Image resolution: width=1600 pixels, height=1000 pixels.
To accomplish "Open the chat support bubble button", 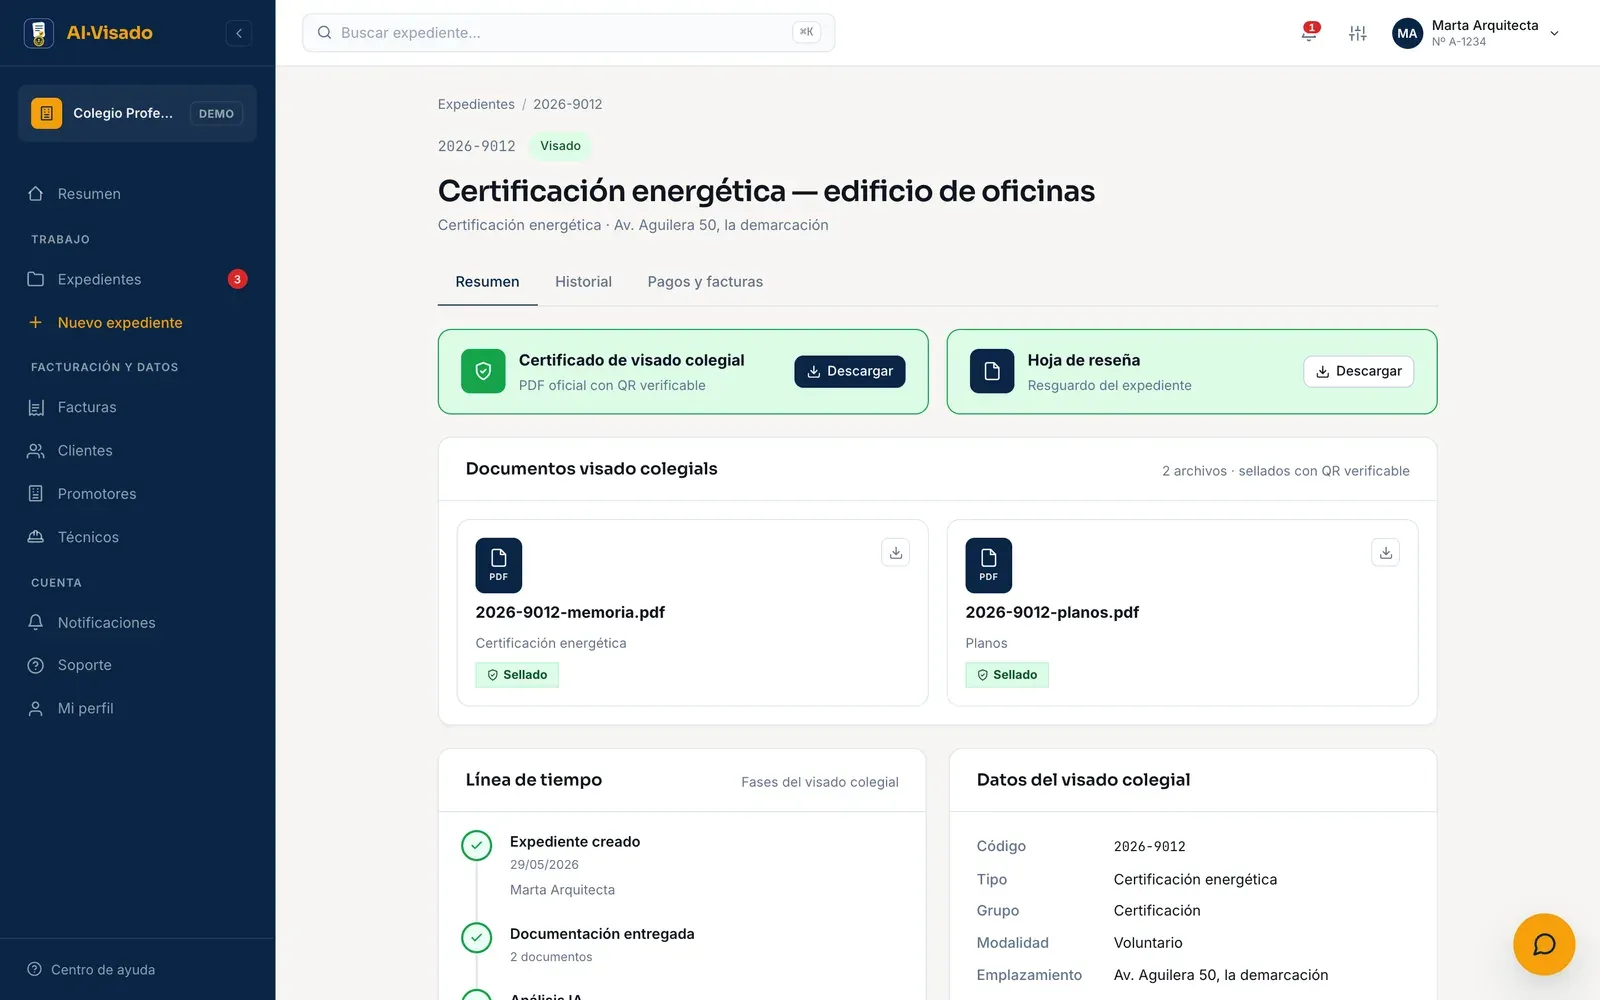I will click(1544, 944).
